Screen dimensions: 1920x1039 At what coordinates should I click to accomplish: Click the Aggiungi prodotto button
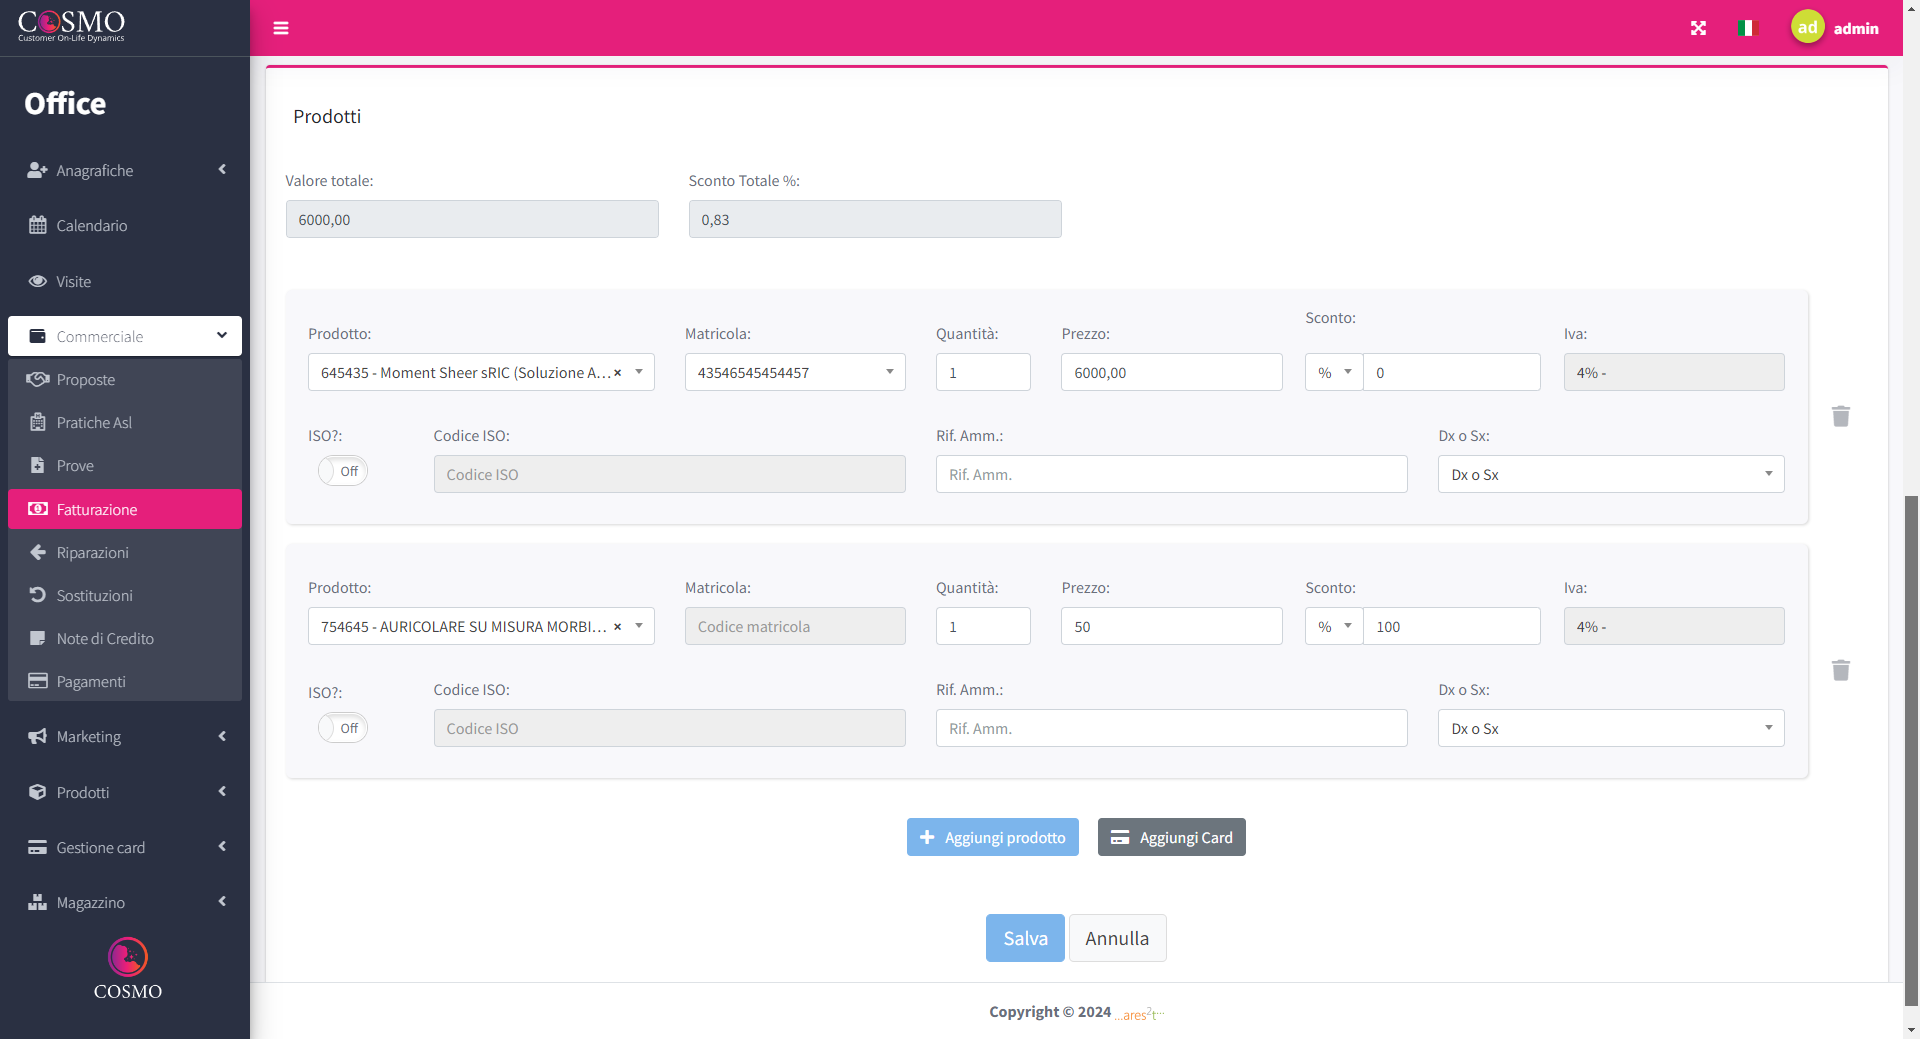tap(993, 837)
